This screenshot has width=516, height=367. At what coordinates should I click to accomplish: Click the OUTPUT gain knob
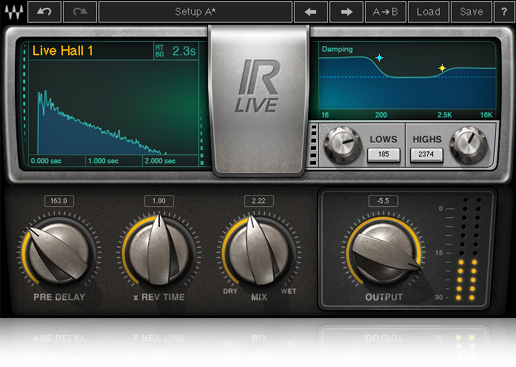[384, 253]
